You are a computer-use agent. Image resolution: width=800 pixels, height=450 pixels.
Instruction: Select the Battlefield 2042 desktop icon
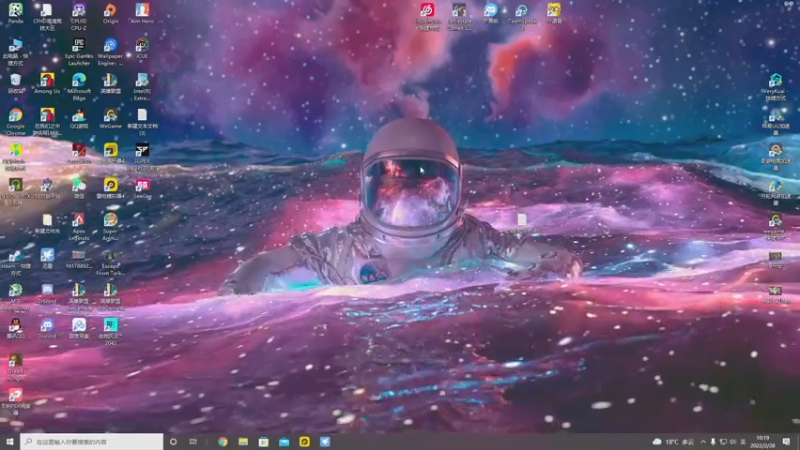pyautogui.click(x=110, y=331)
